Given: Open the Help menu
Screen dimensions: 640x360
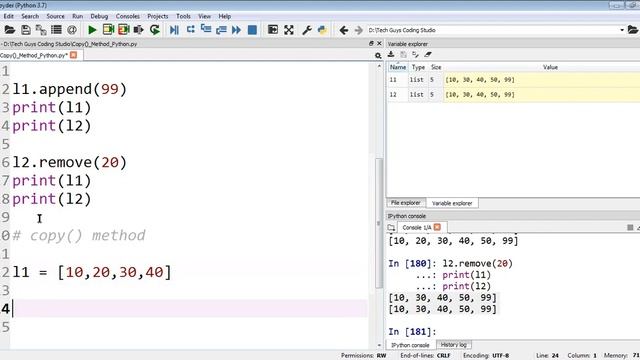Looking at the screenshot, I should [x=224, y=16].
